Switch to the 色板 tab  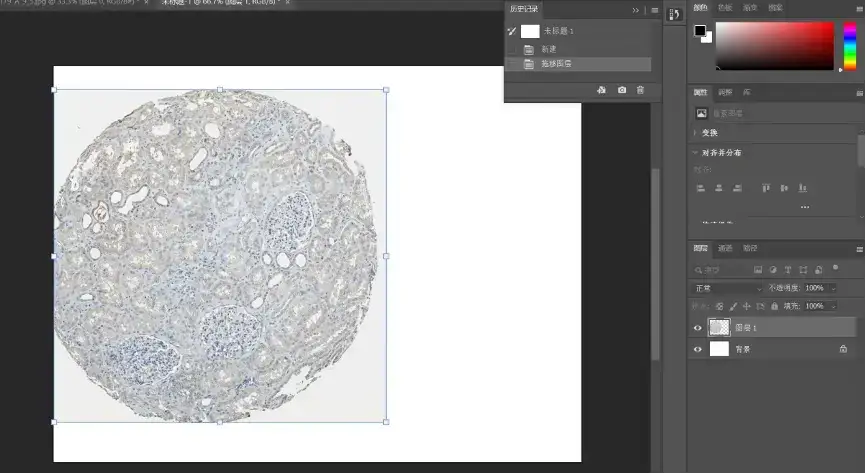[724, 9]
